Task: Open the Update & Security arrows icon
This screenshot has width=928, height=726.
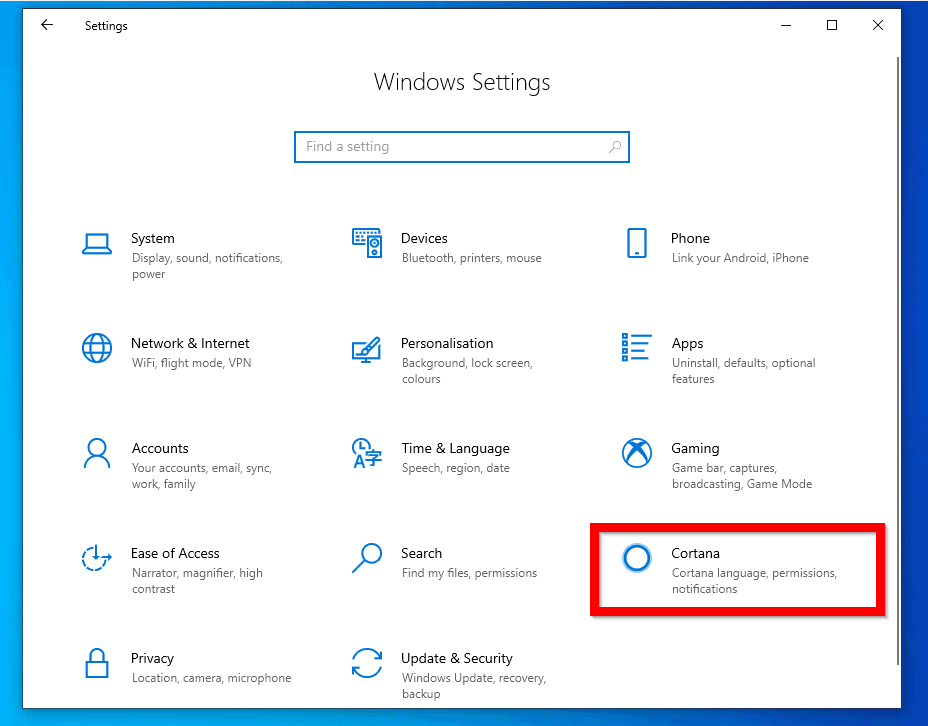Action: (367, 663)
